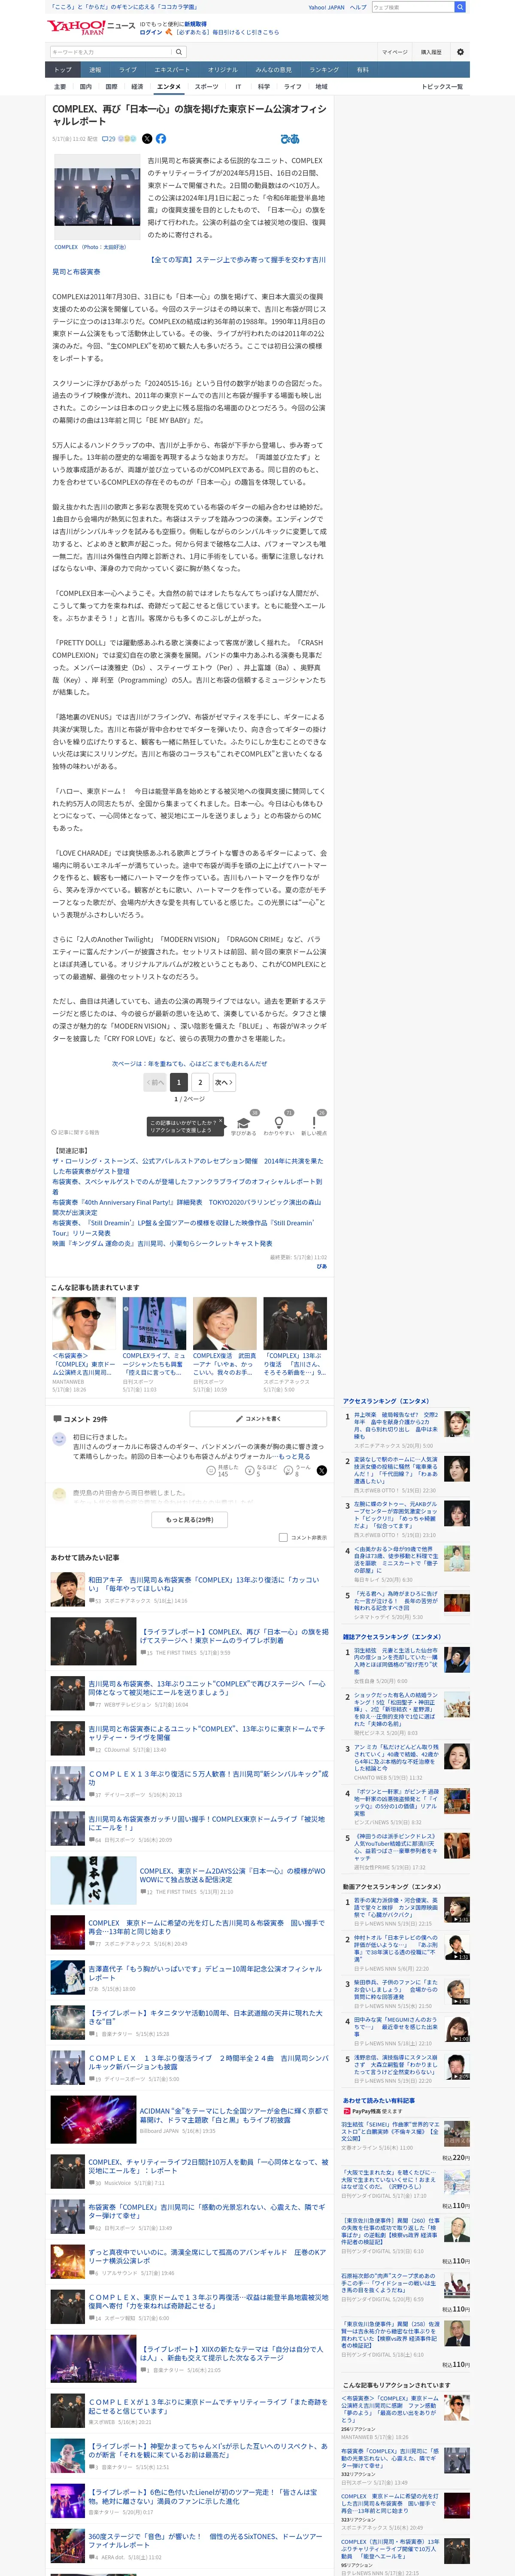The image size is (515, 2576).
Task: Click the reaction emoji icons near article date
Action: click(128, 139)
